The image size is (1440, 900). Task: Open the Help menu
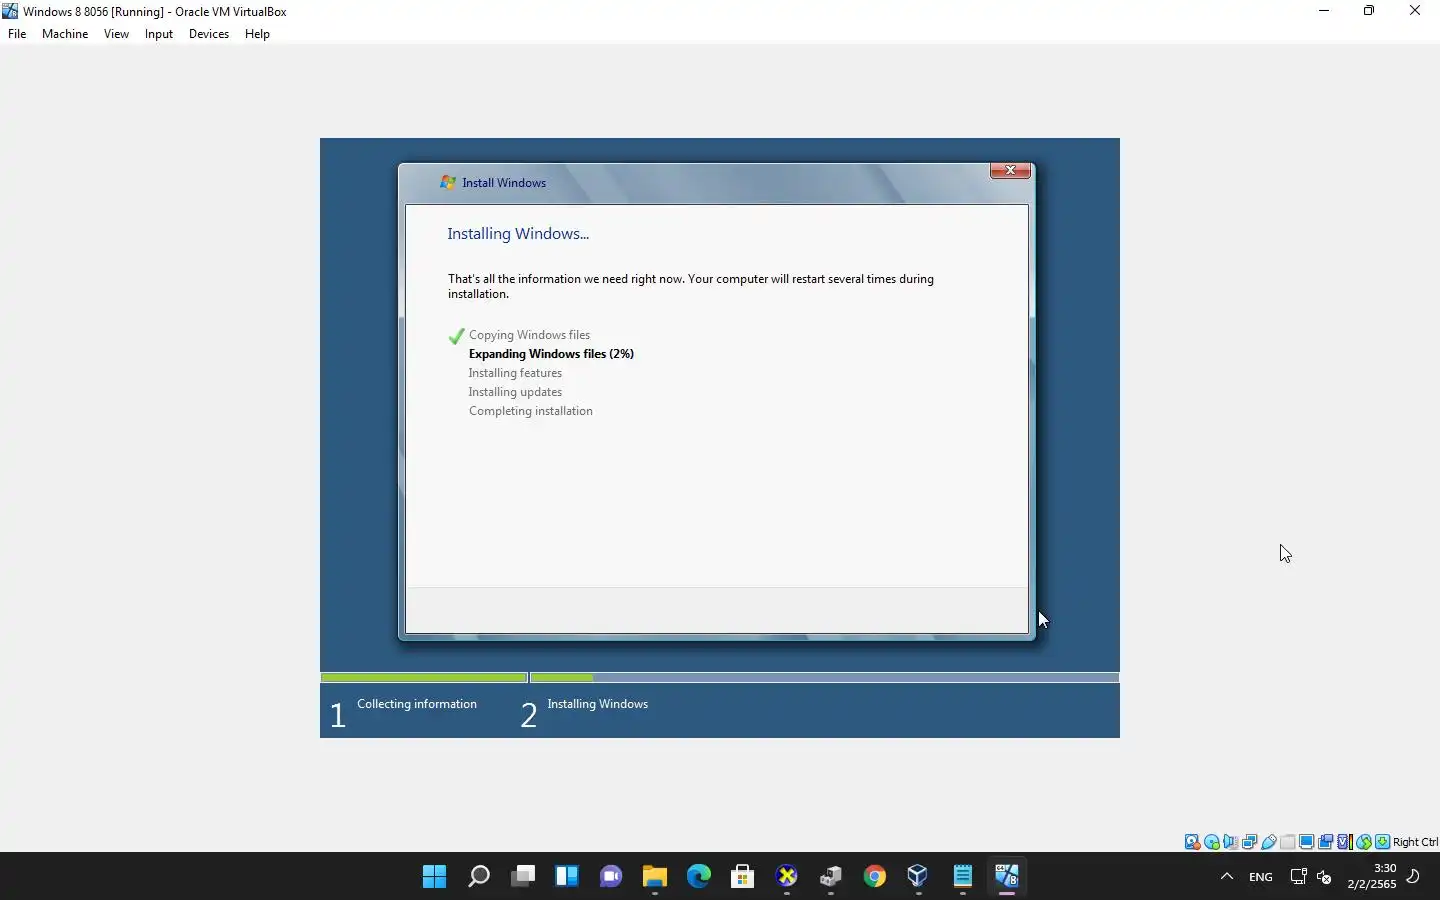tap(257, 34)
